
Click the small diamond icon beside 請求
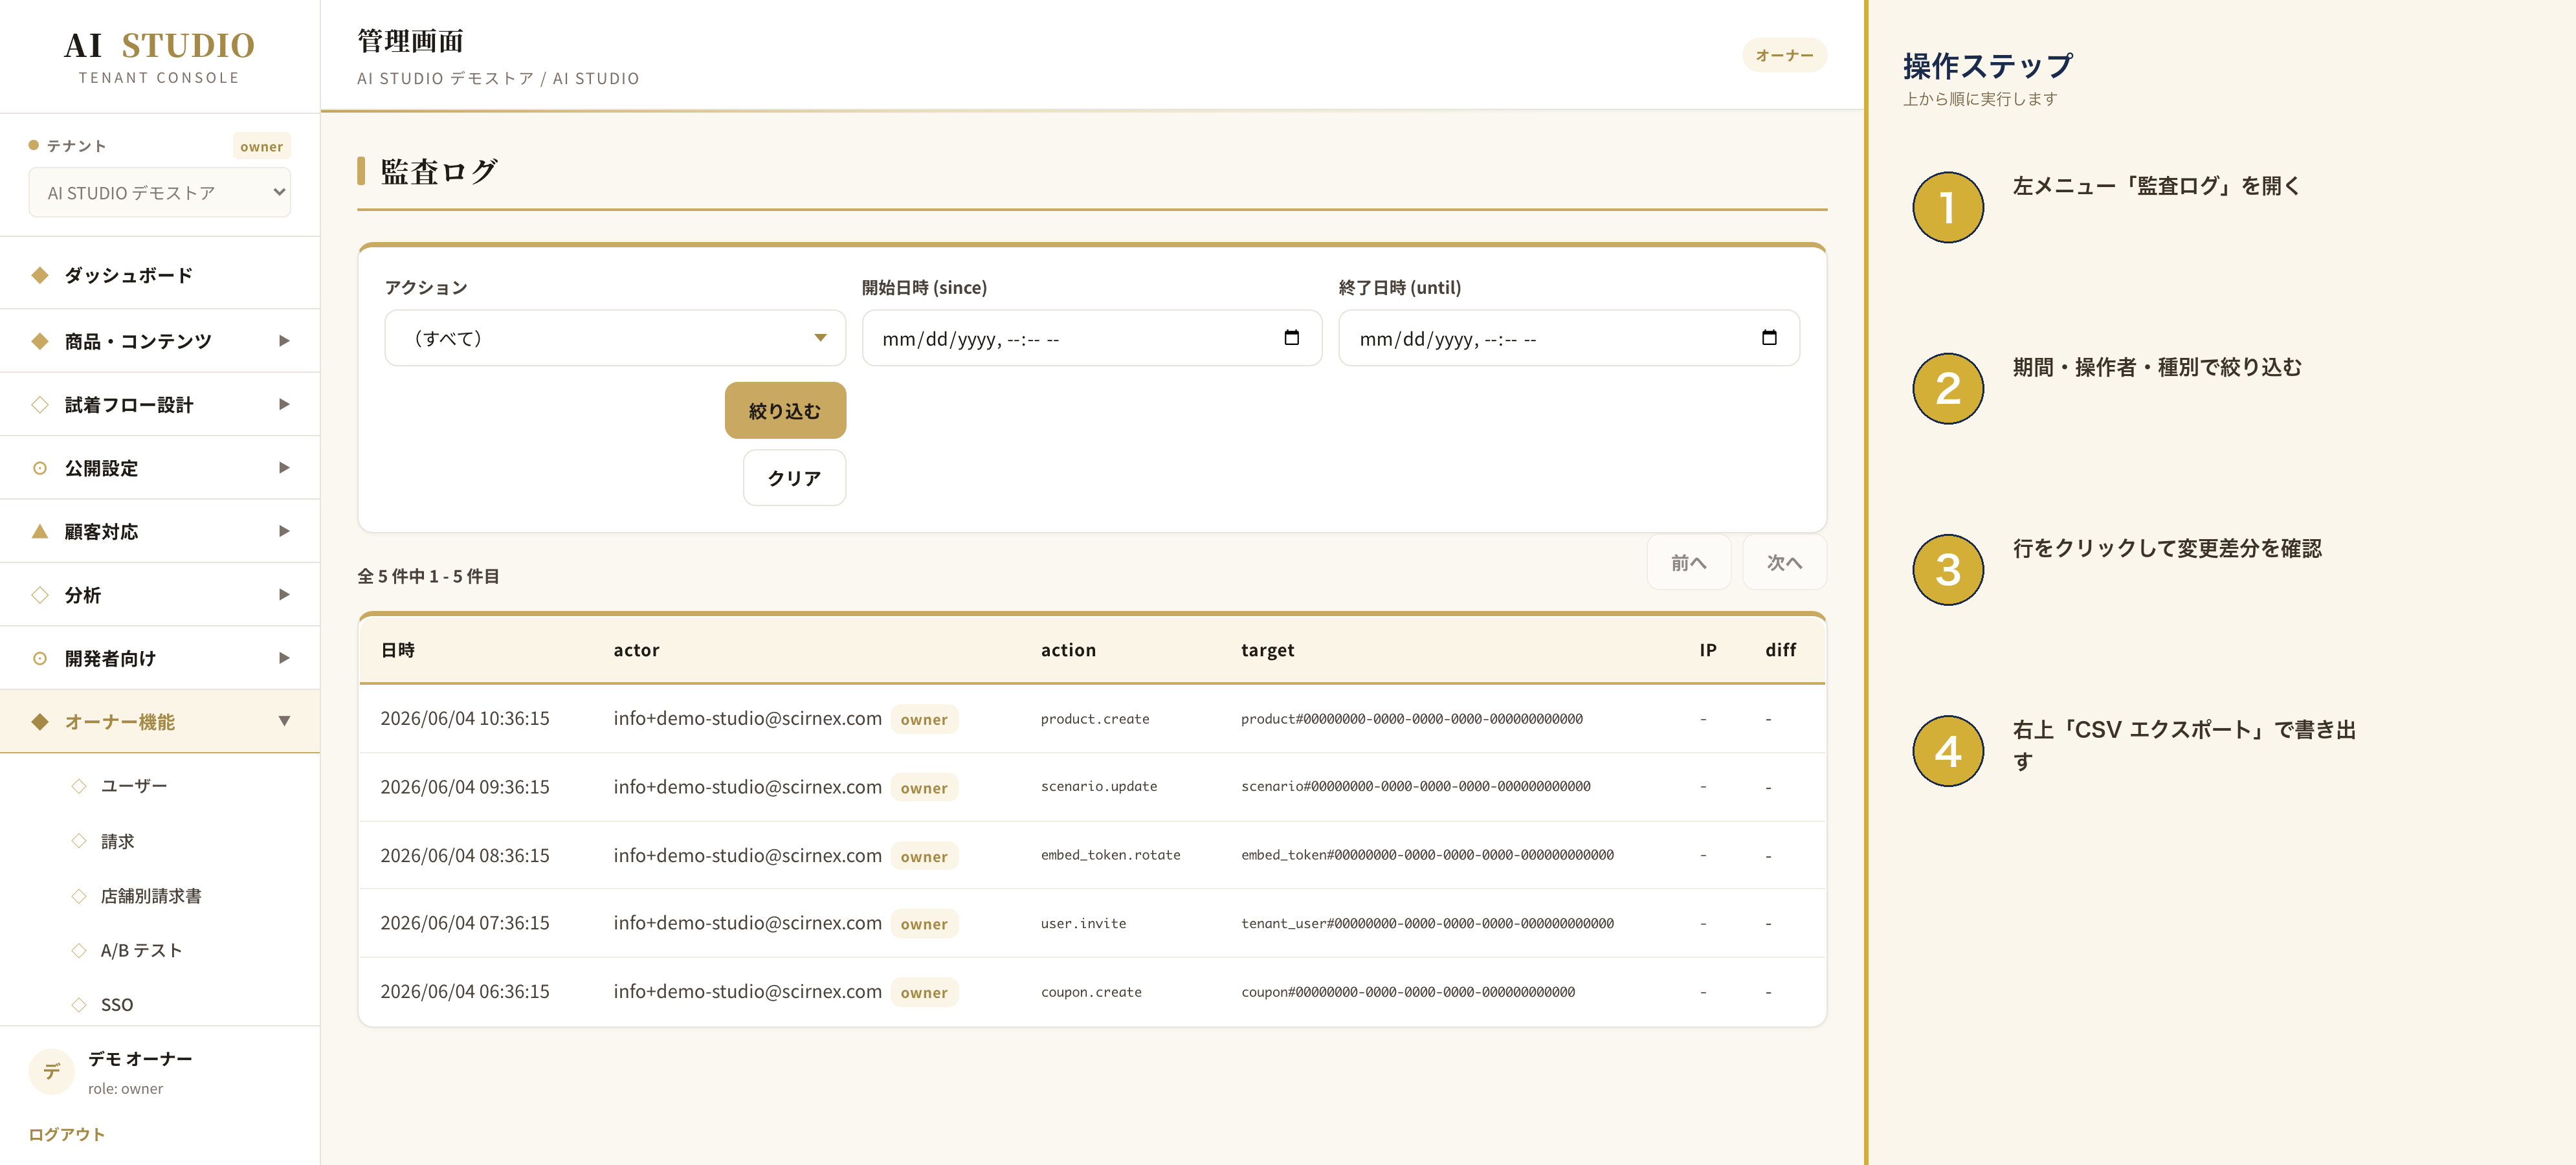[79, 841]
